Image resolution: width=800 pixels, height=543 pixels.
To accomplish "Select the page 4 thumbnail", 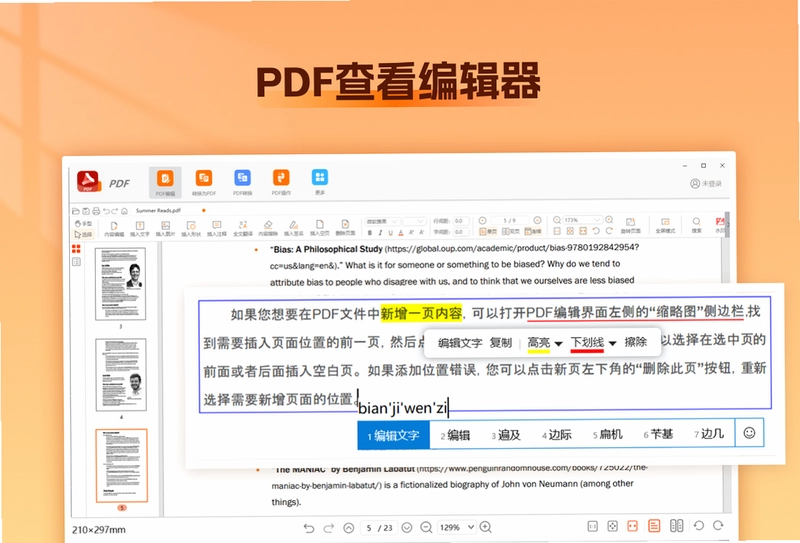I will 121,375.
